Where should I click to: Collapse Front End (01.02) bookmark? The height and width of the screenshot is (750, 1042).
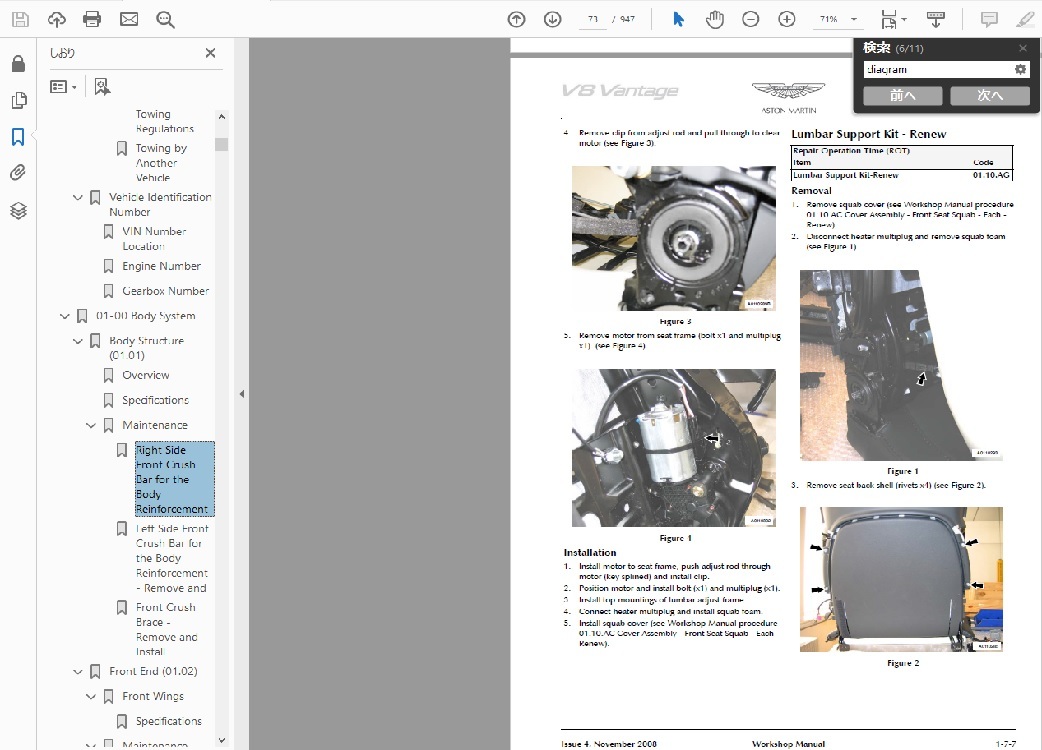pyautogui.click(x=77, y=672)
